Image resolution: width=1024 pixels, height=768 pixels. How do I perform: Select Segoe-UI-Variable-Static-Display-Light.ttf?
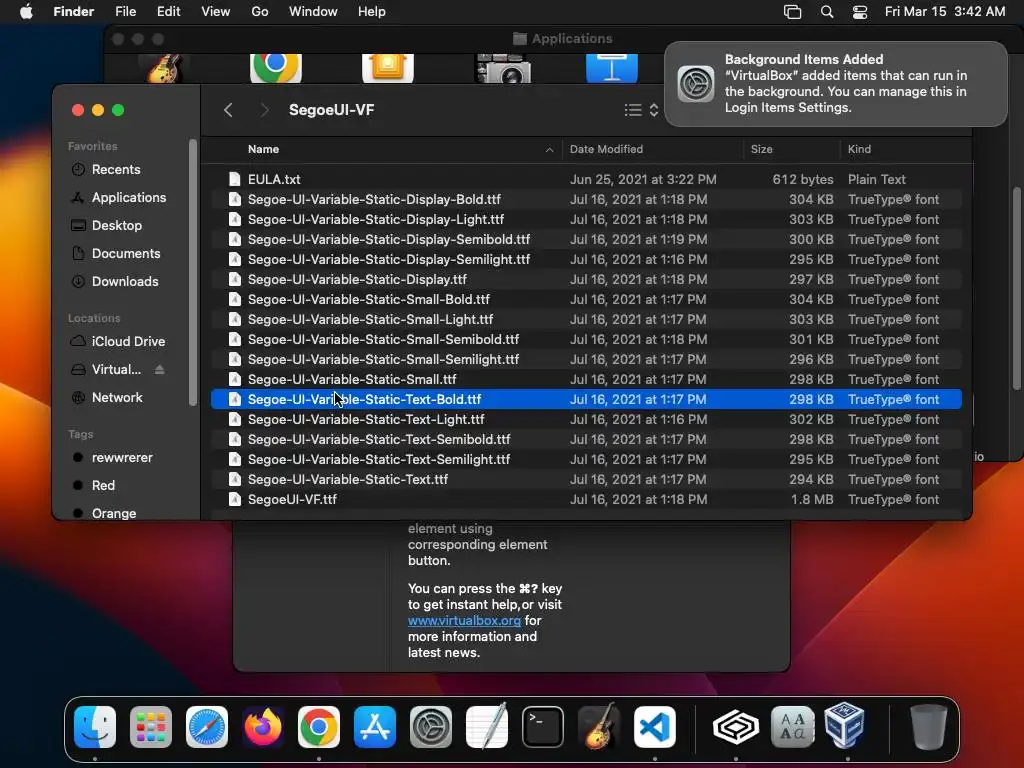(x=586, y=219)
